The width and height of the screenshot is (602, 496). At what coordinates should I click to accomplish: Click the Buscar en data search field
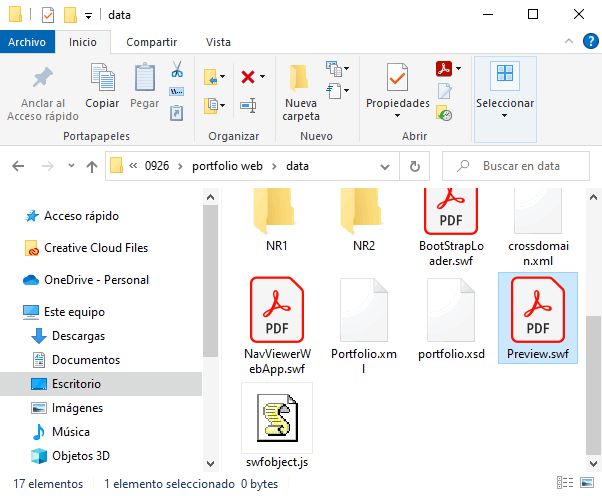516,166
